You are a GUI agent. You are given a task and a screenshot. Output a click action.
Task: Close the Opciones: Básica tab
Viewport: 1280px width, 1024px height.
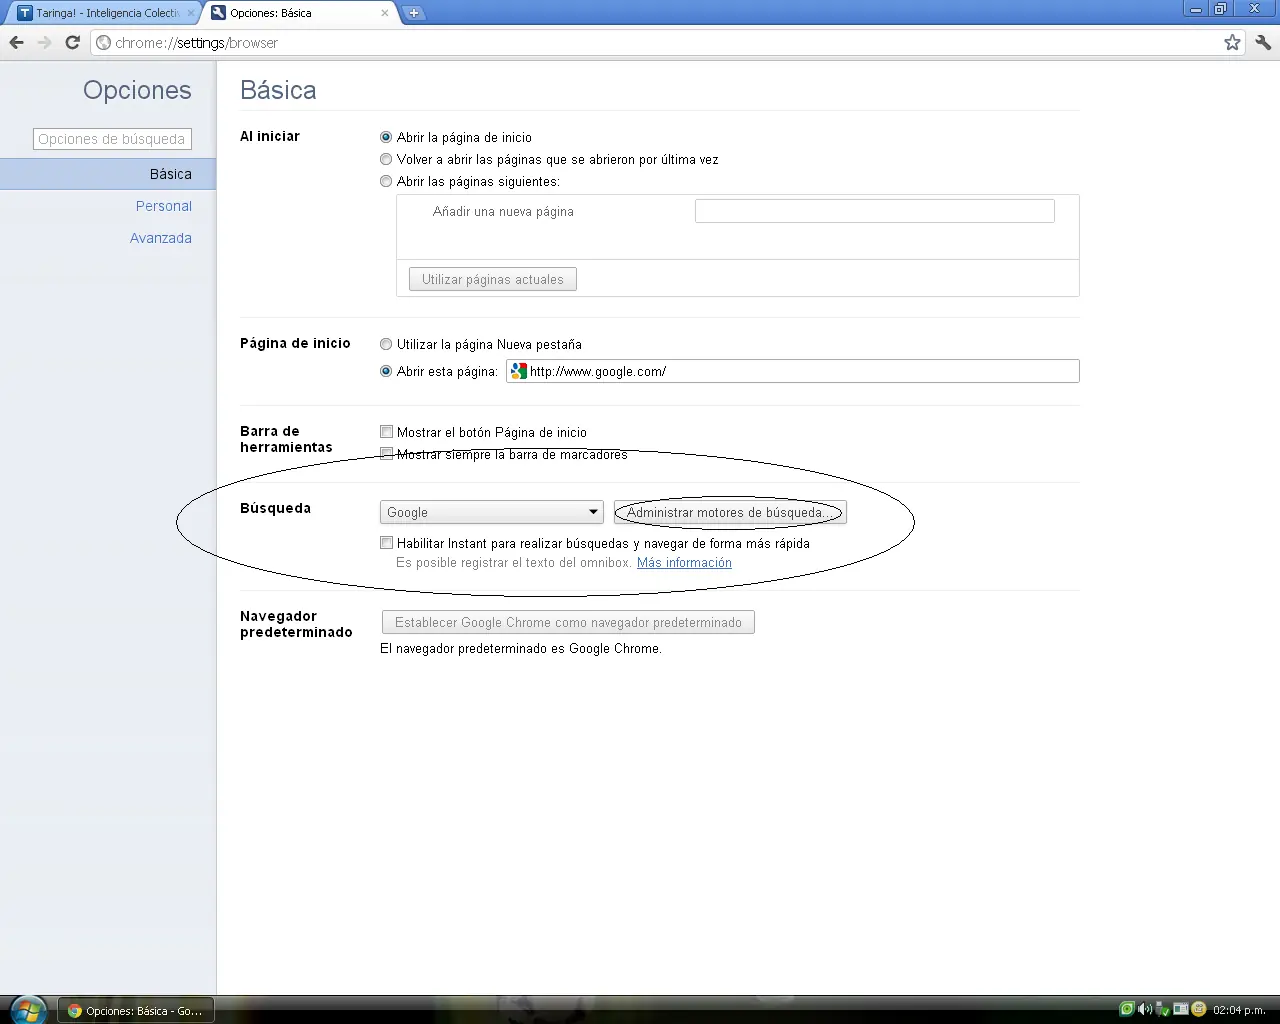click(384, 13)
